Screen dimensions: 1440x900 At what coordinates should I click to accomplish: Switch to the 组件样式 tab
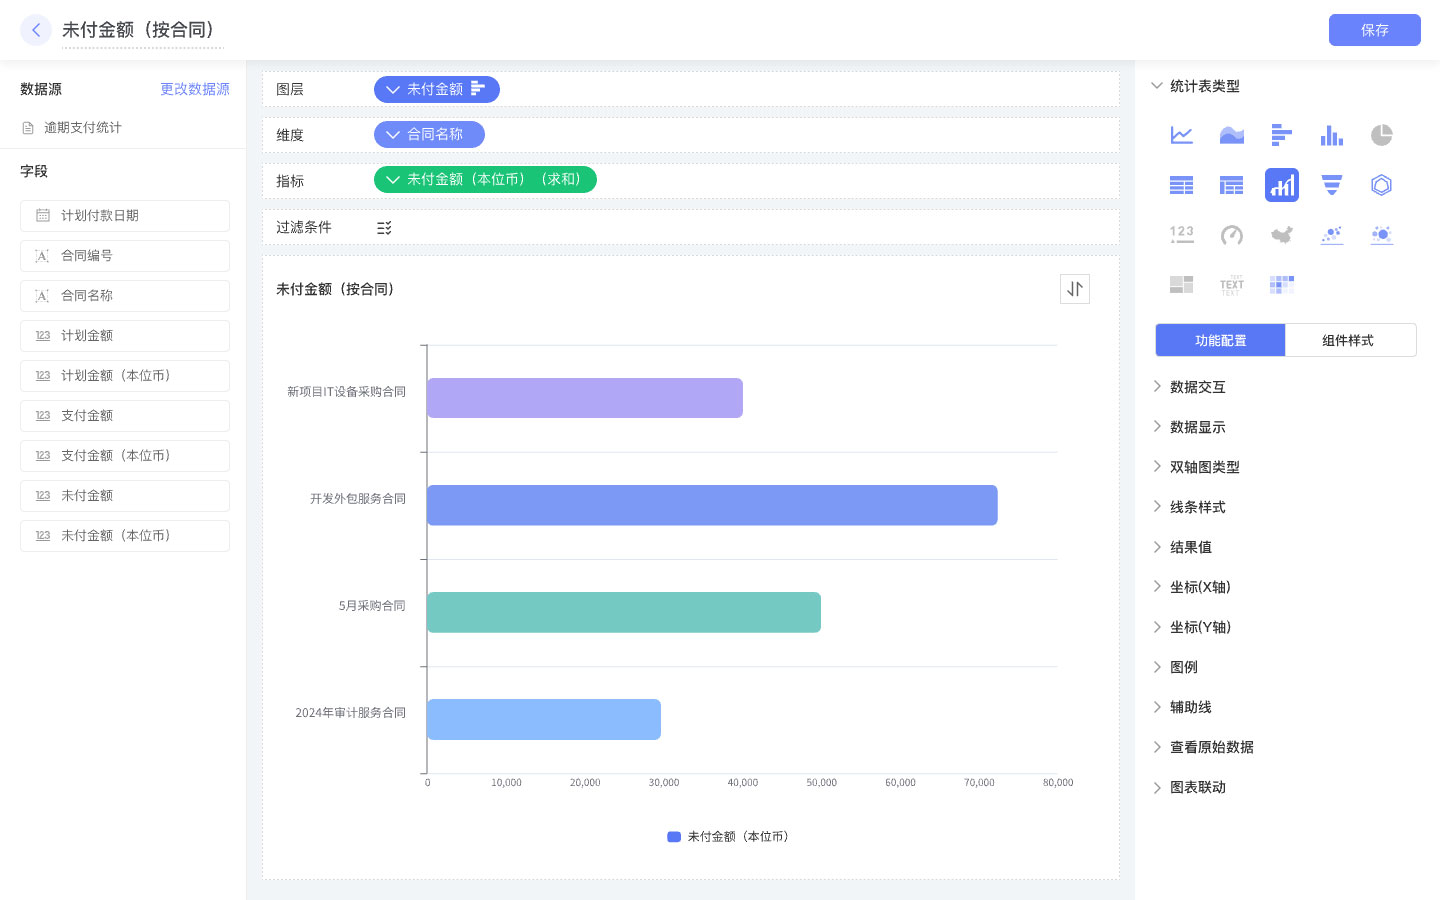pos(1347,340)
